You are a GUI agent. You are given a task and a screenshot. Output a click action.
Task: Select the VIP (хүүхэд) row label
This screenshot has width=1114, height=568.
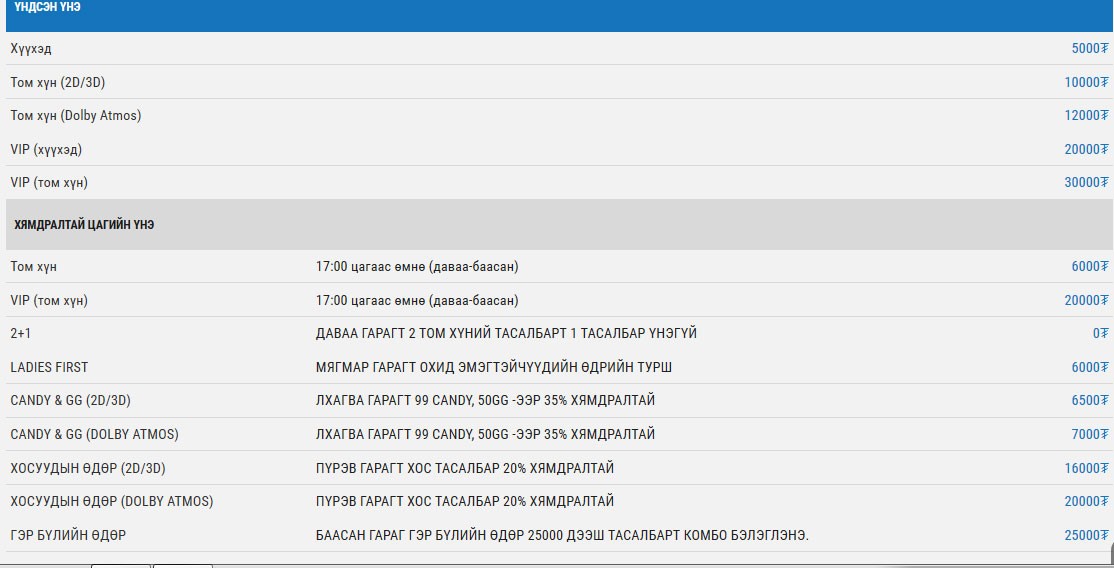tap(46, 150)
